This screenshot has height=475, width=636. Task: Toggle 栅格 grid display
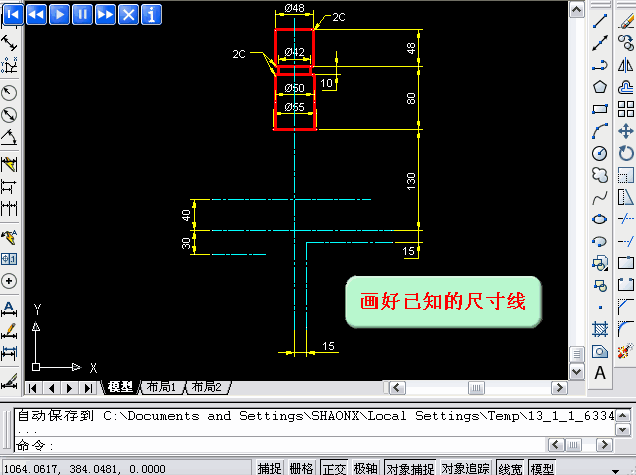pyautogui.click(x=301, y=469)
